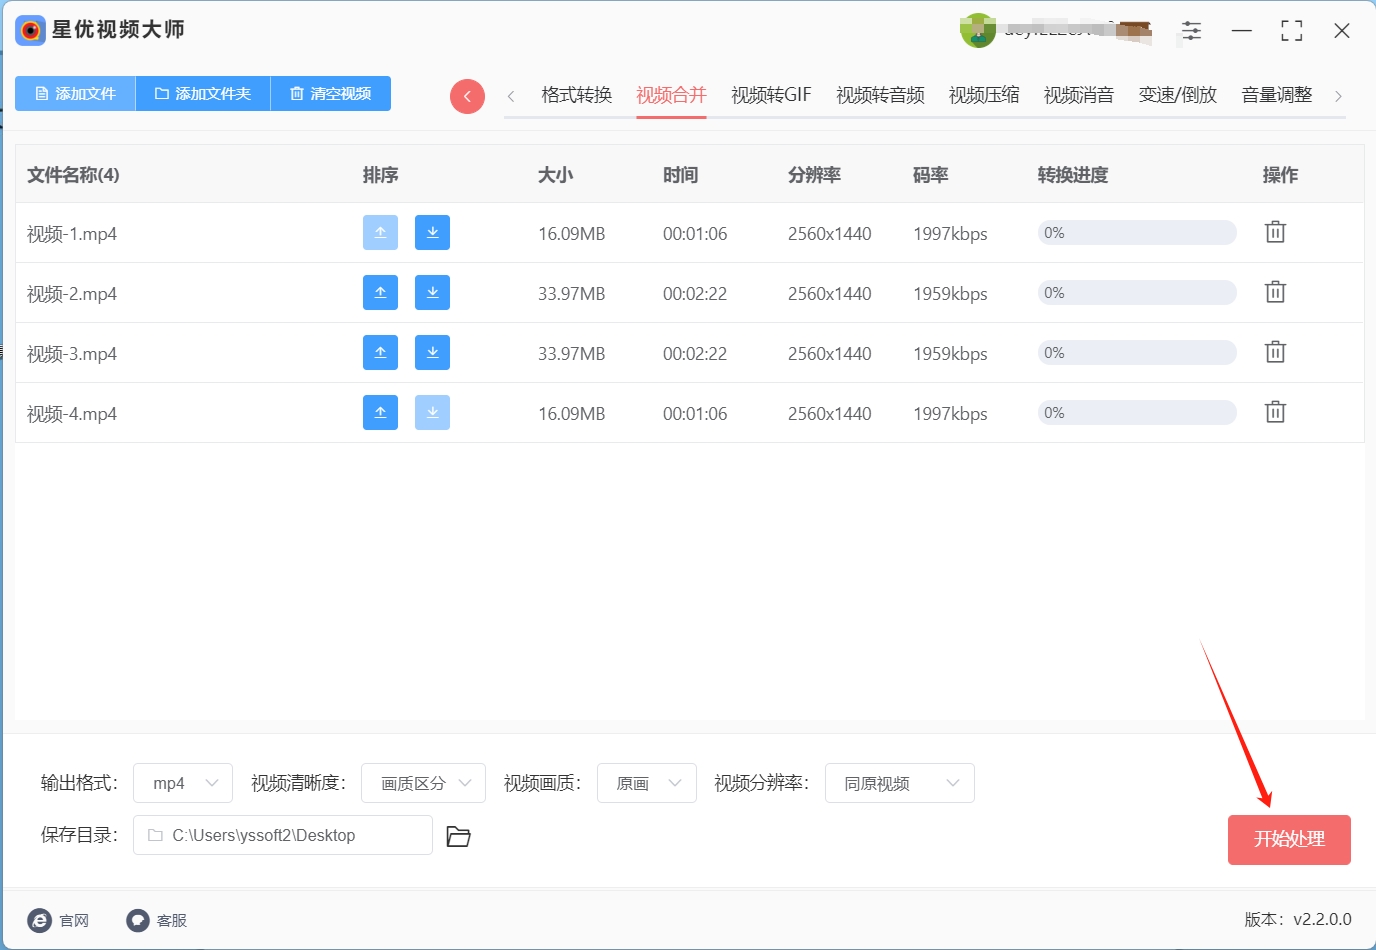
Task: Click the 星优视频大师 app logo
Action: (x=31, y=30)
